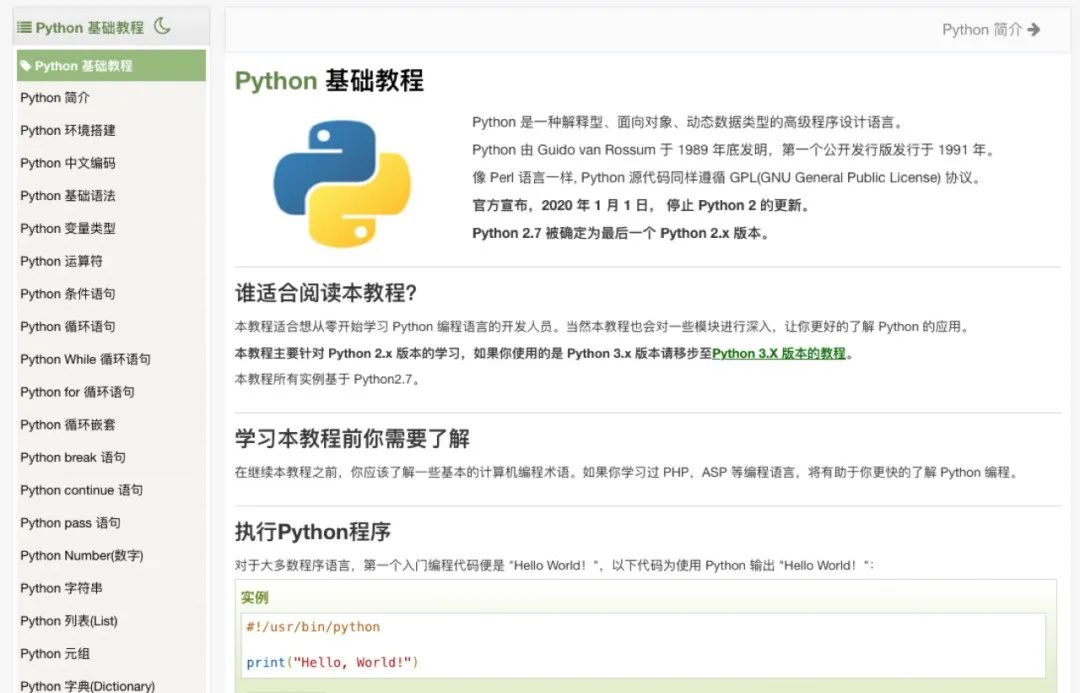Open Python 循环语句 chapter
This screenshot has width=1080, height=693.
coord(68,327)
